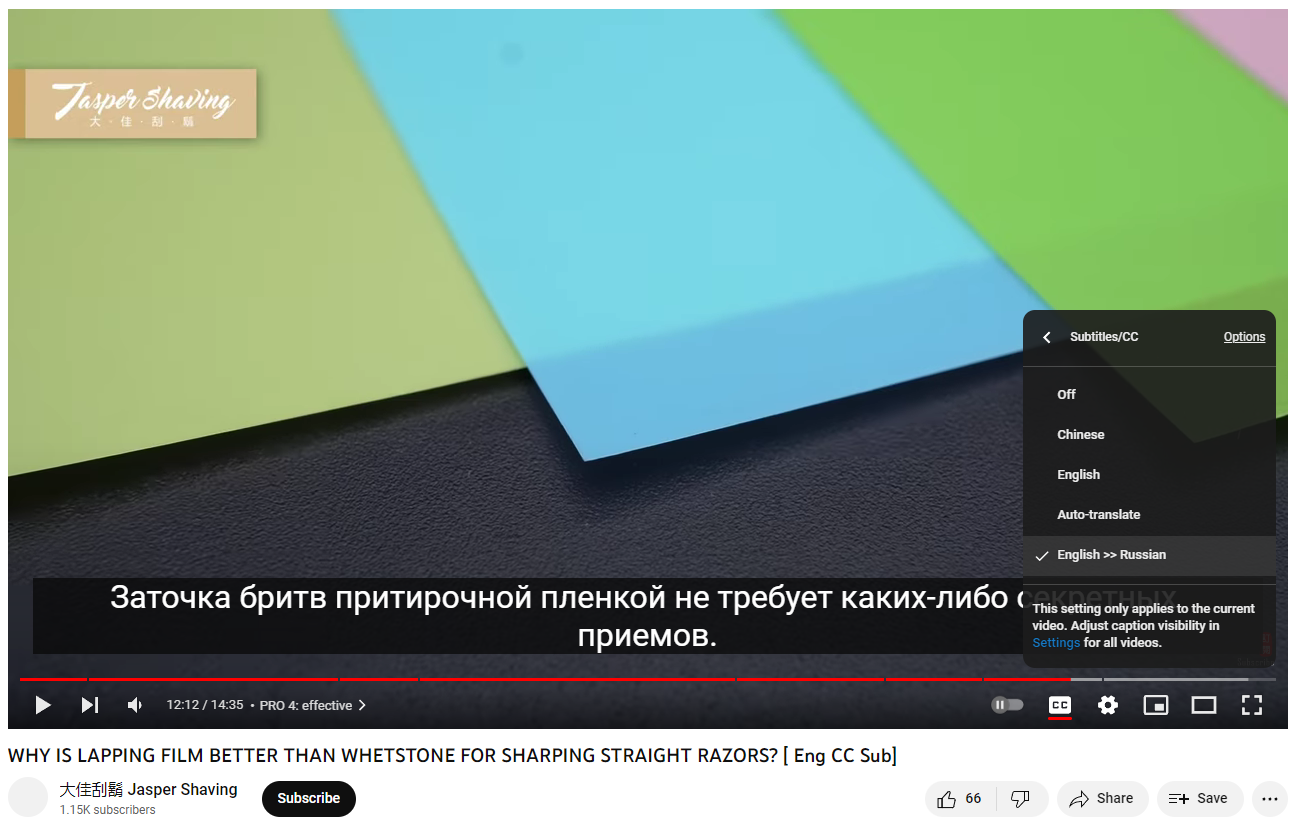Toggle closed captions CC button
Viewport: 1306px width, 825px height.
(x=1059, y=705)
